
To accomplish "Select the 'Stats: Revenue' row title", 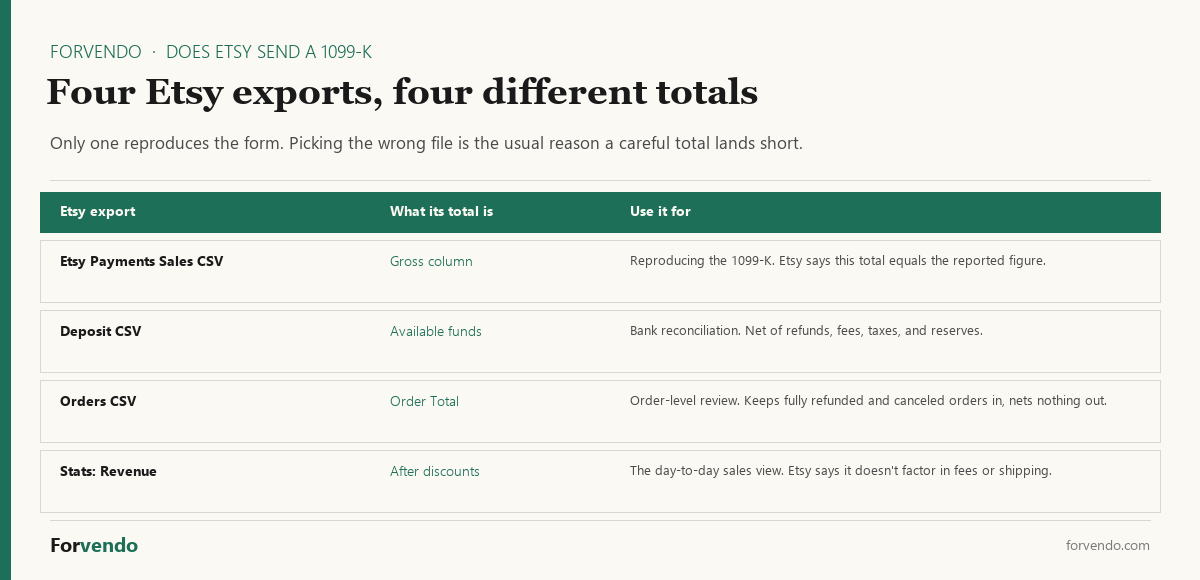I will 108,471.
